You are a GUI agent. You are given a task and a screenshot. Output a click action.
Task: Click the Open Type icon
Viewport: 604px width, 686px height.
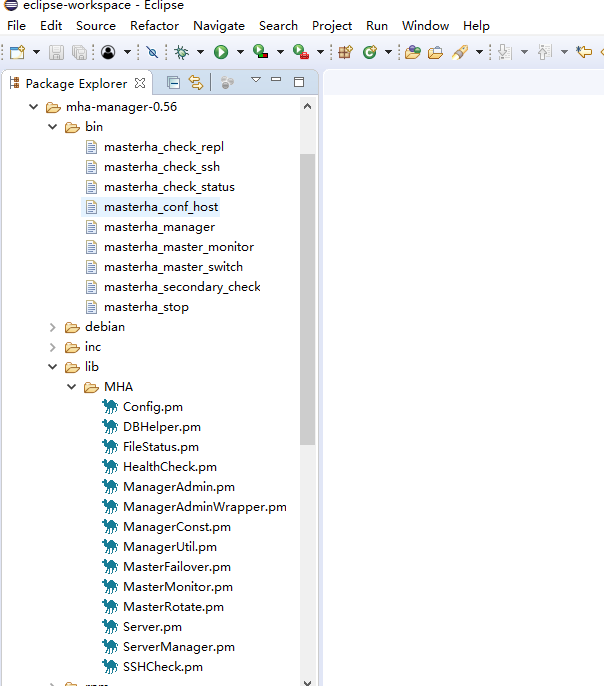412,52
